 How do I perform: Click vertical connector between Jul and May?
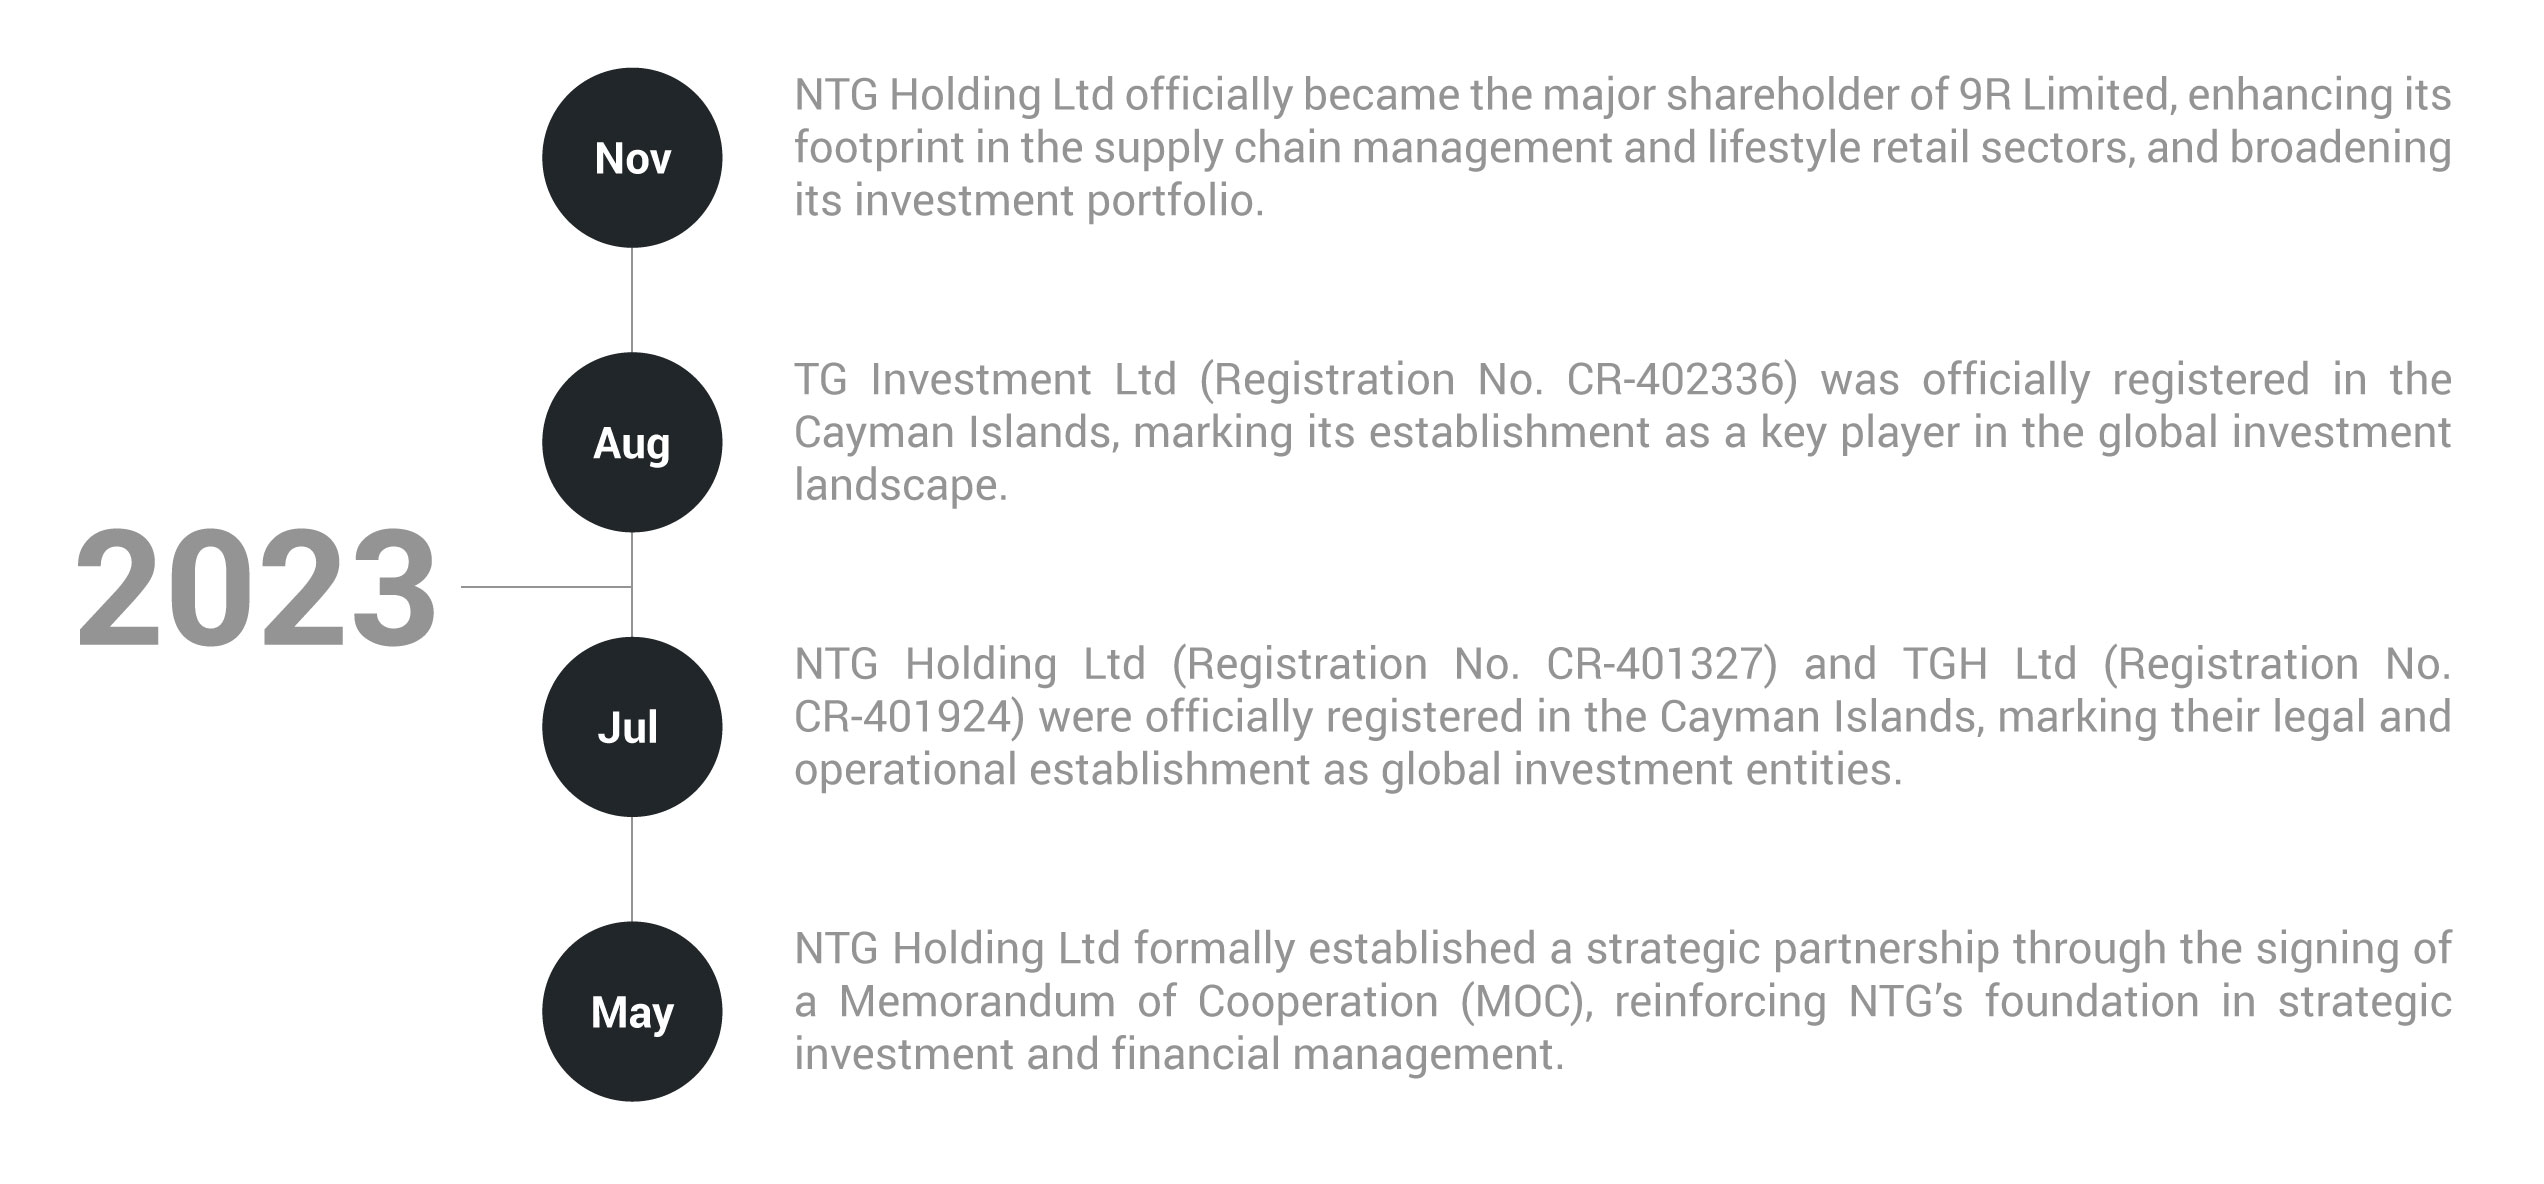tap(632, 868)
